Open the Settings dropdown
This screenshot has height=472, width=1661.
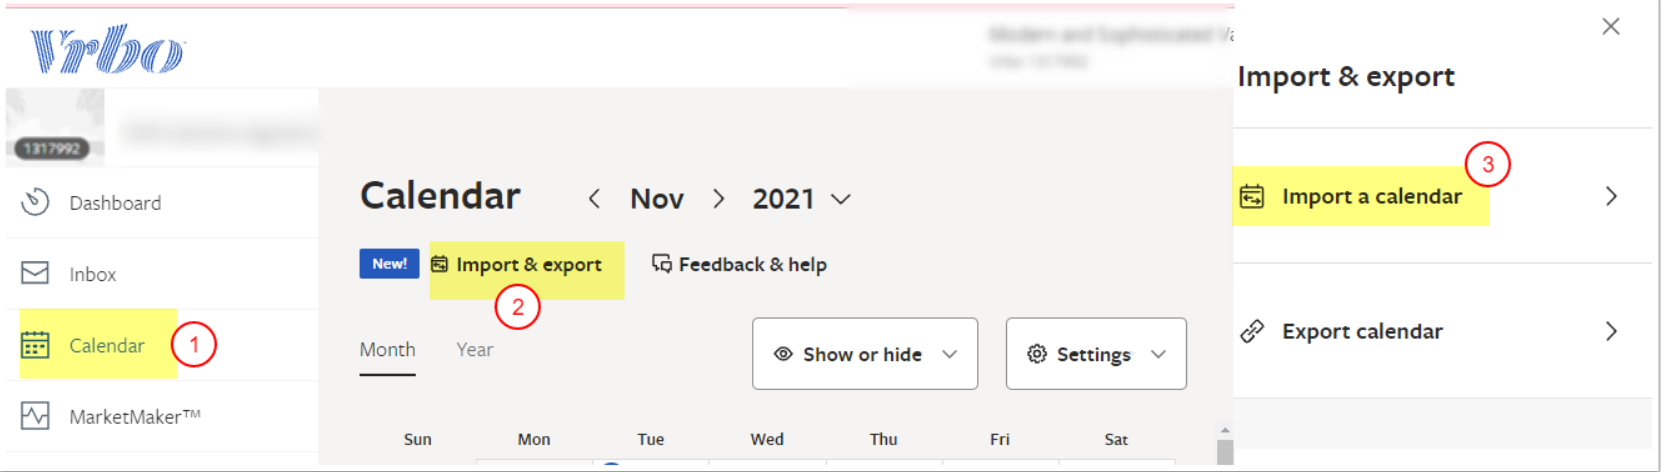pos(1096,354)
